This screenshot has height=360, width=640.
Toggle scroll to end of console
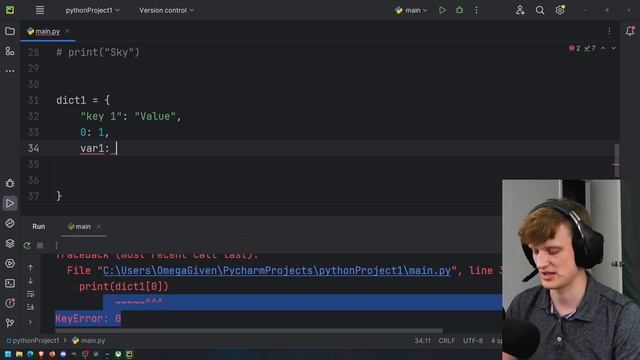pos(30,307)
